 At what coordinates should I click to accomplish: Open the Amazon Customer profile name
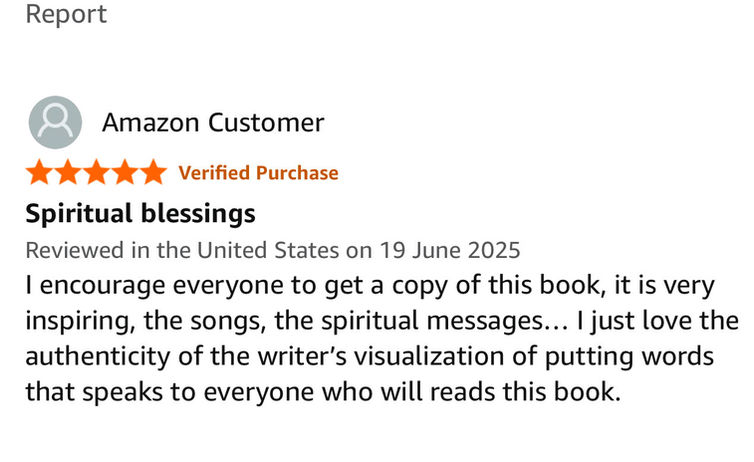coord(213,123)
